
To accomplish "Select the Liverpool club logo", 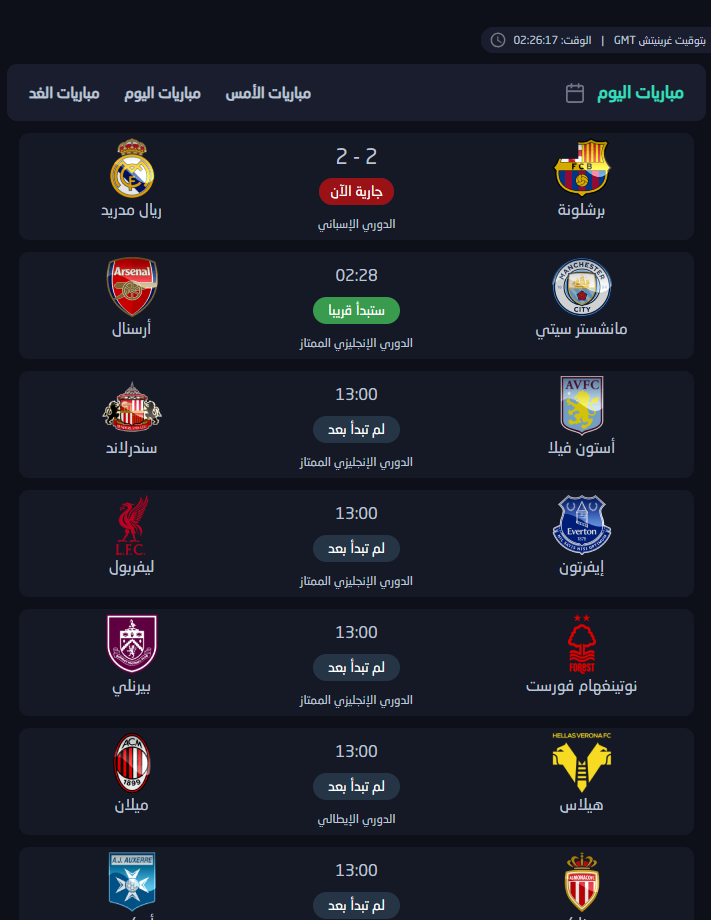I will (x=132, y=524).
